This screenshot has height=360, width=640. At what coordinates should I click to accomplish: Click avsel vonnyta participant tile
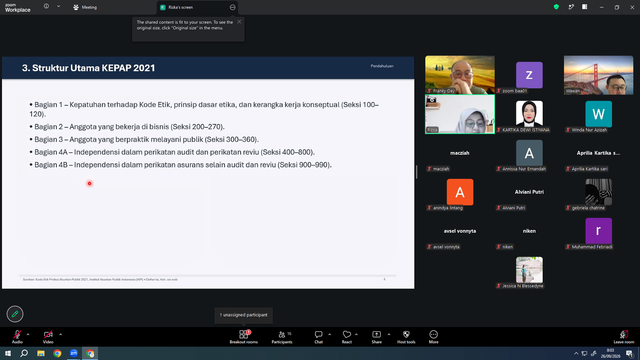[460, 231]
